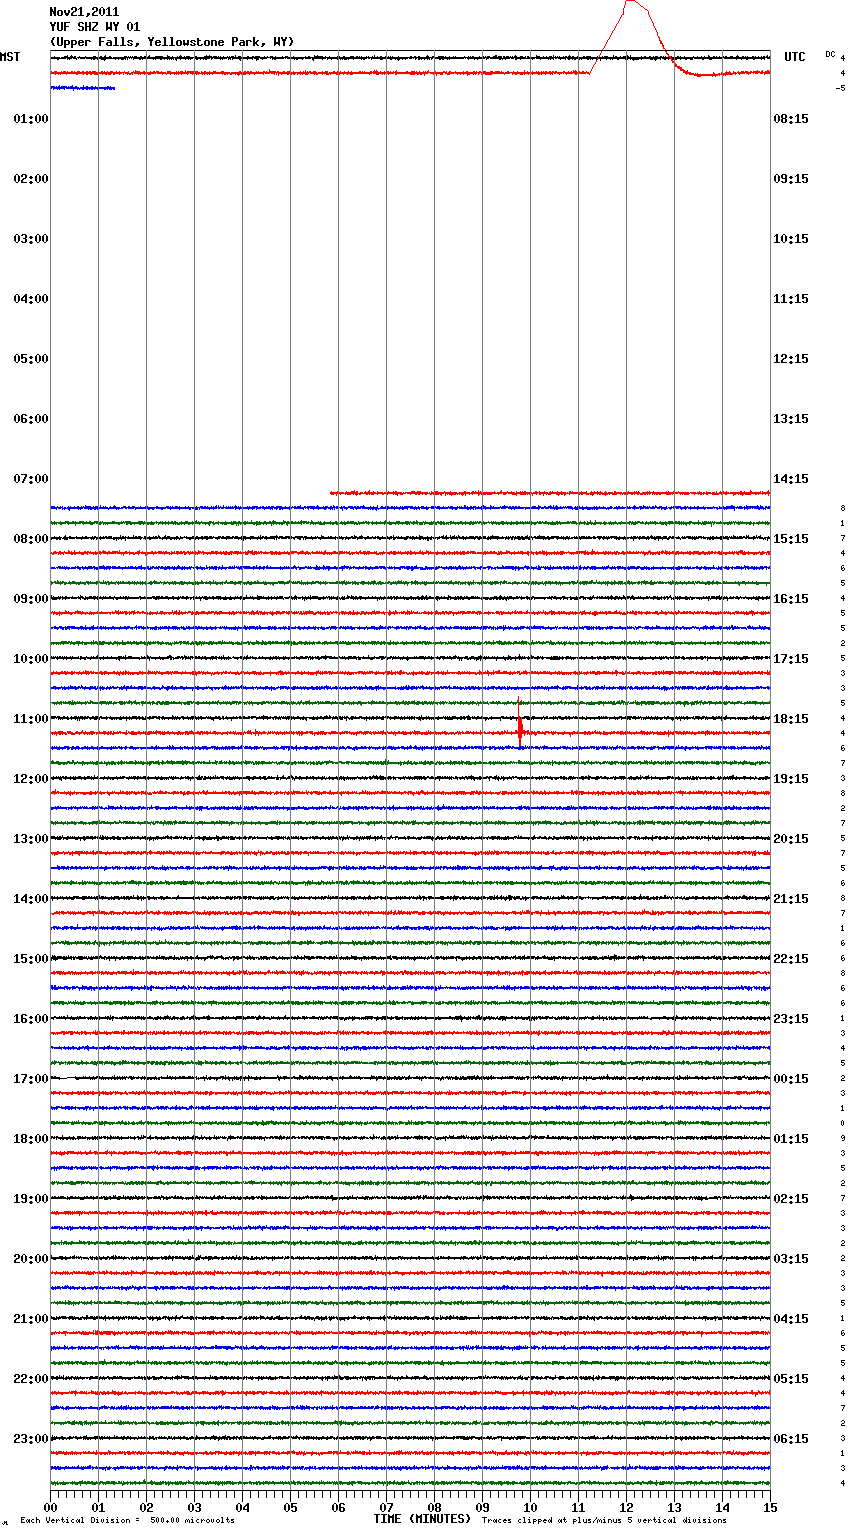This screenshot has height=1534, width=850.
Task: Click the 06:15 UTC time label
Action: tap(791, 1439)
